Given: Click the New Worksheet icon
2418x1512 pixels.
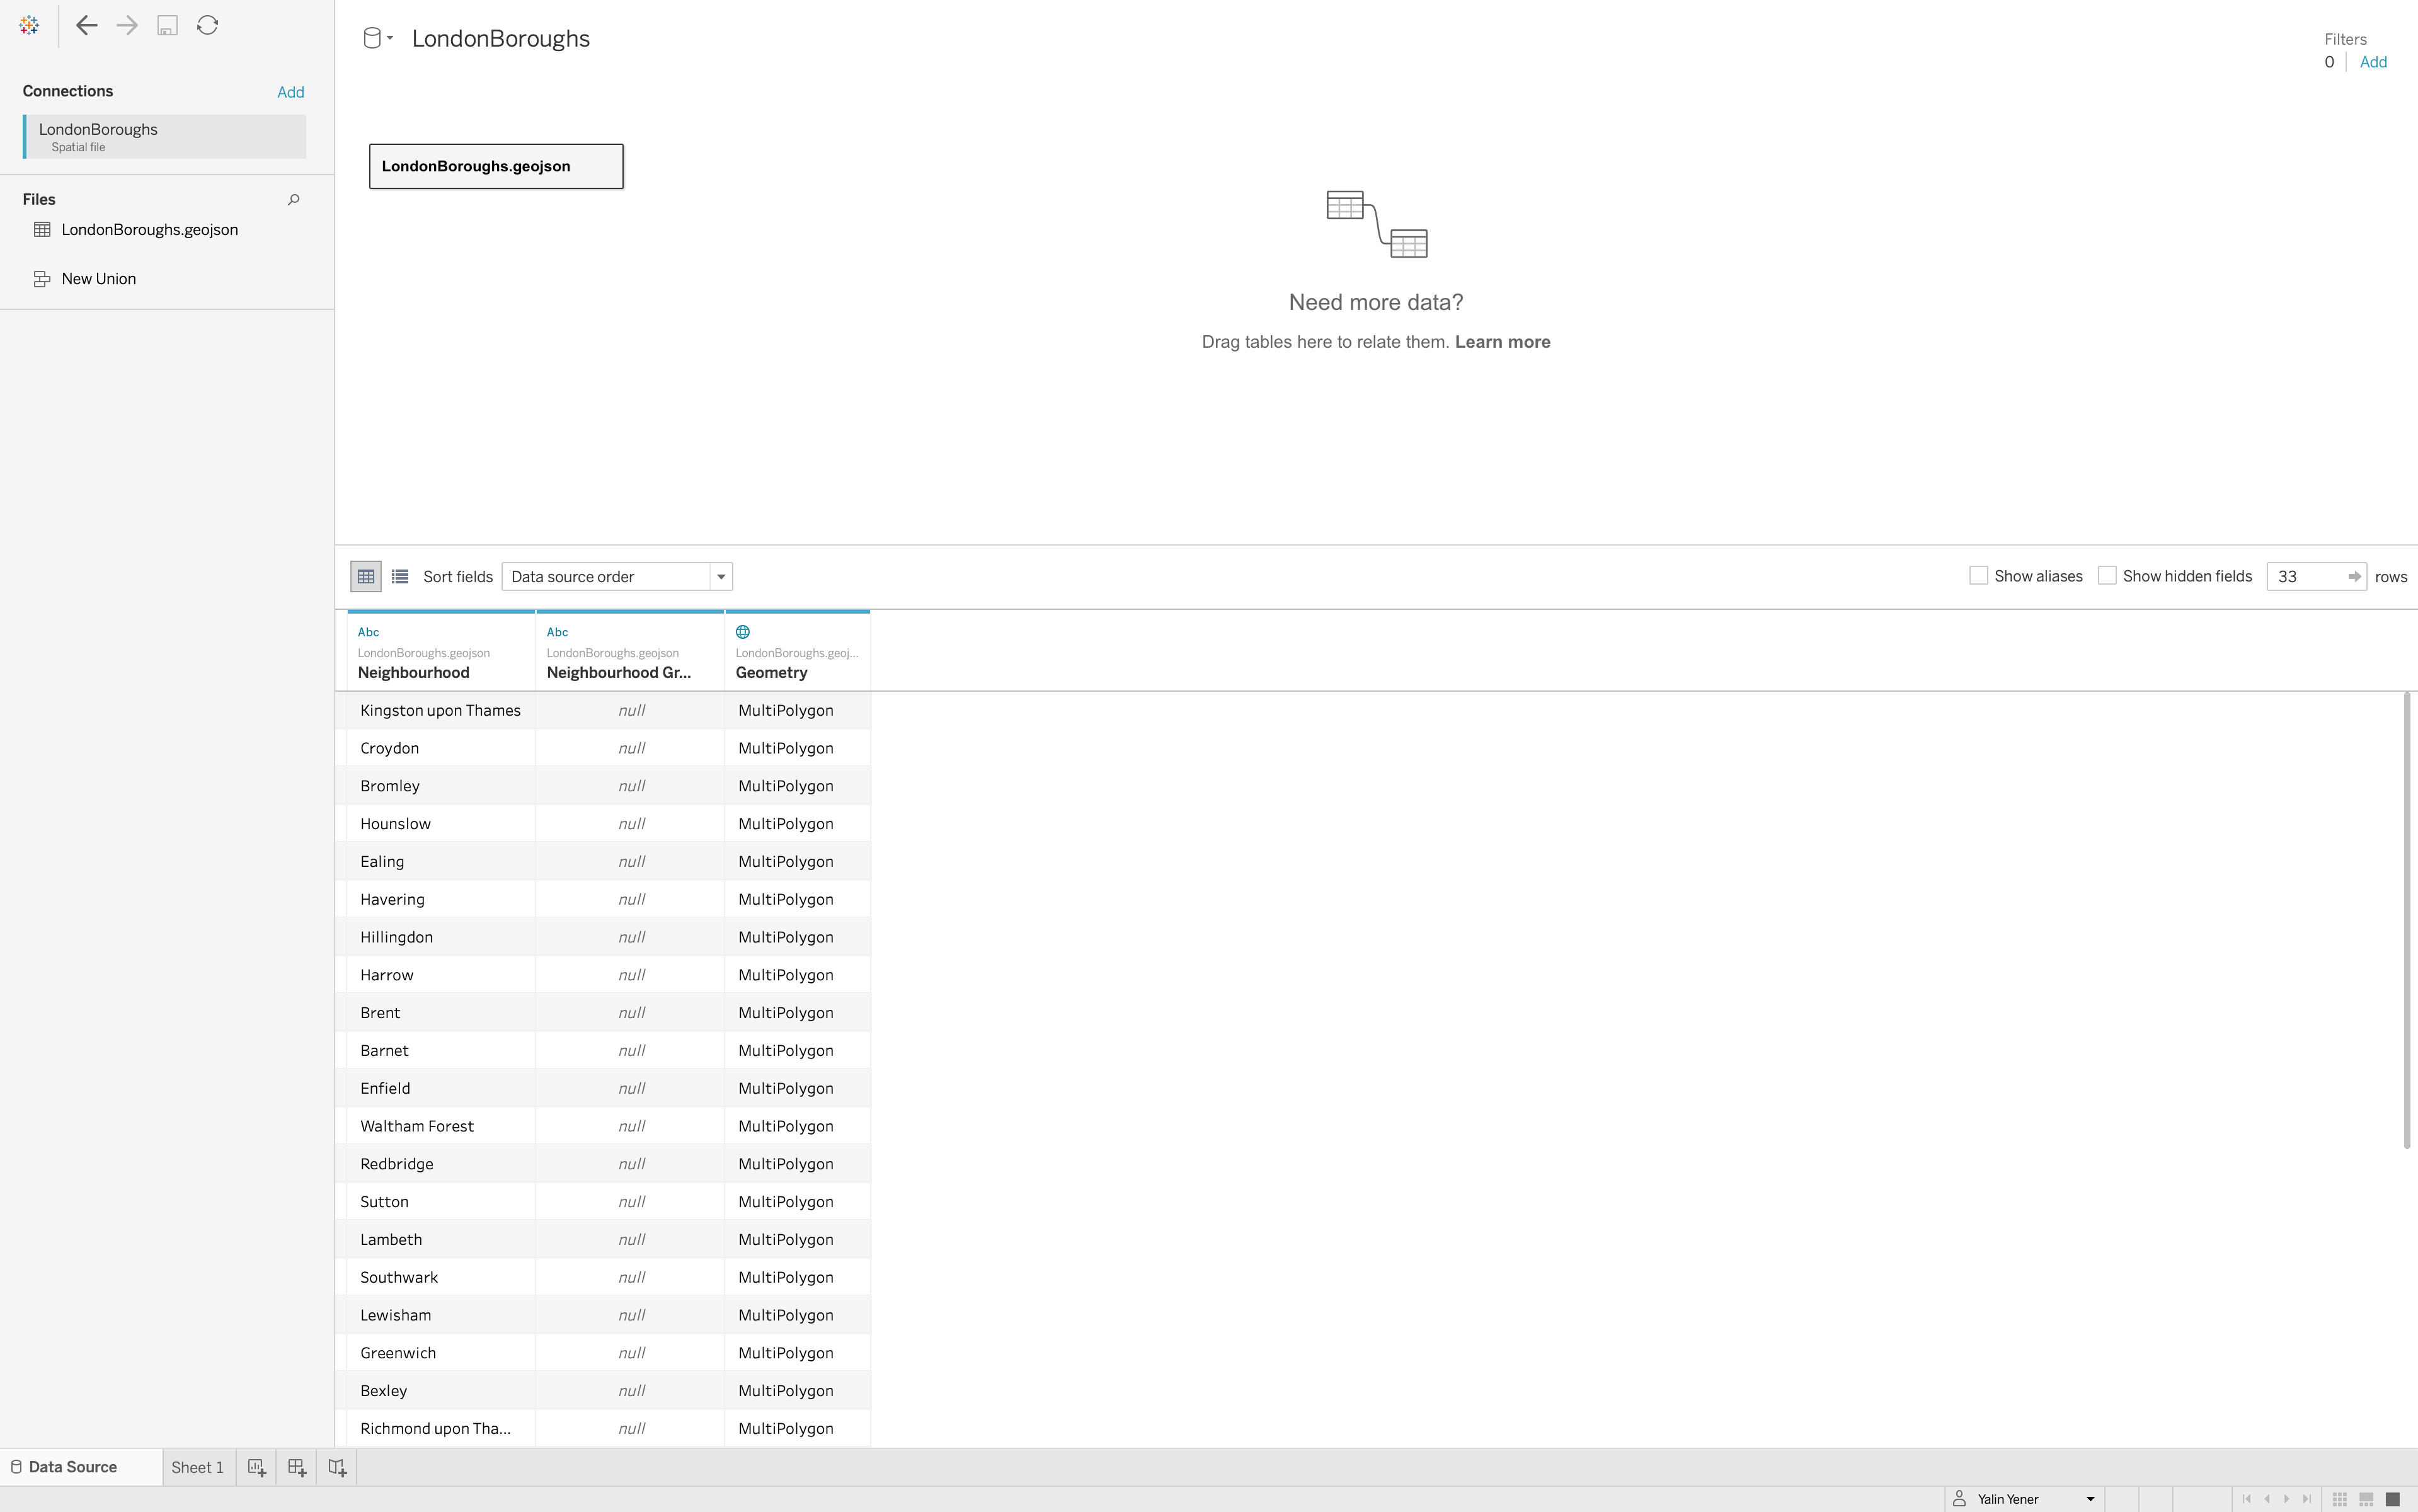Looking at the screenshot, I should coord(257,1467).
